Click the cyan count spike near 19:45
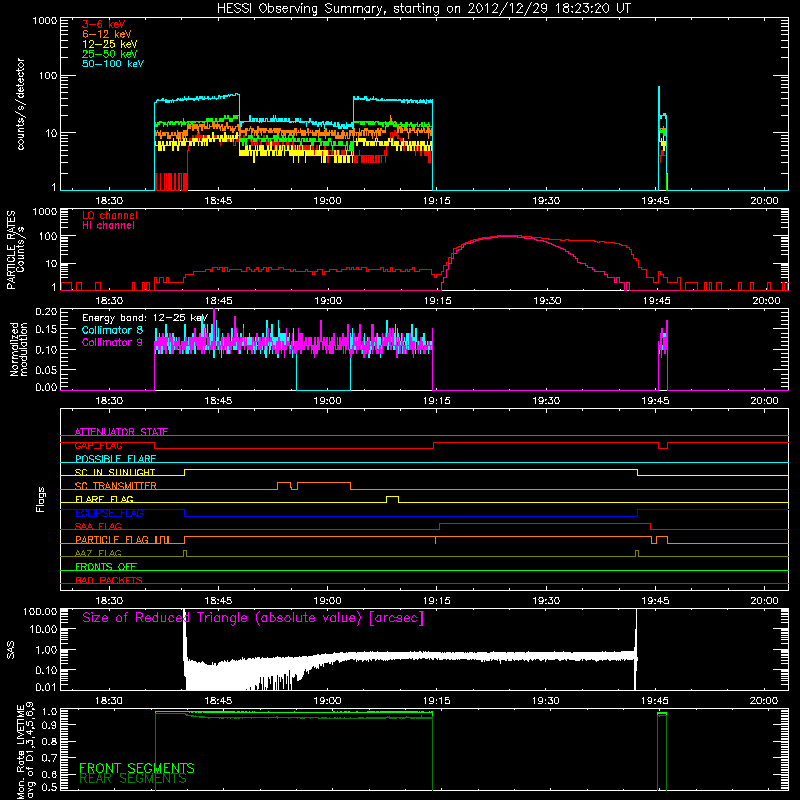800x800 pixels. [x=659, y=102]
